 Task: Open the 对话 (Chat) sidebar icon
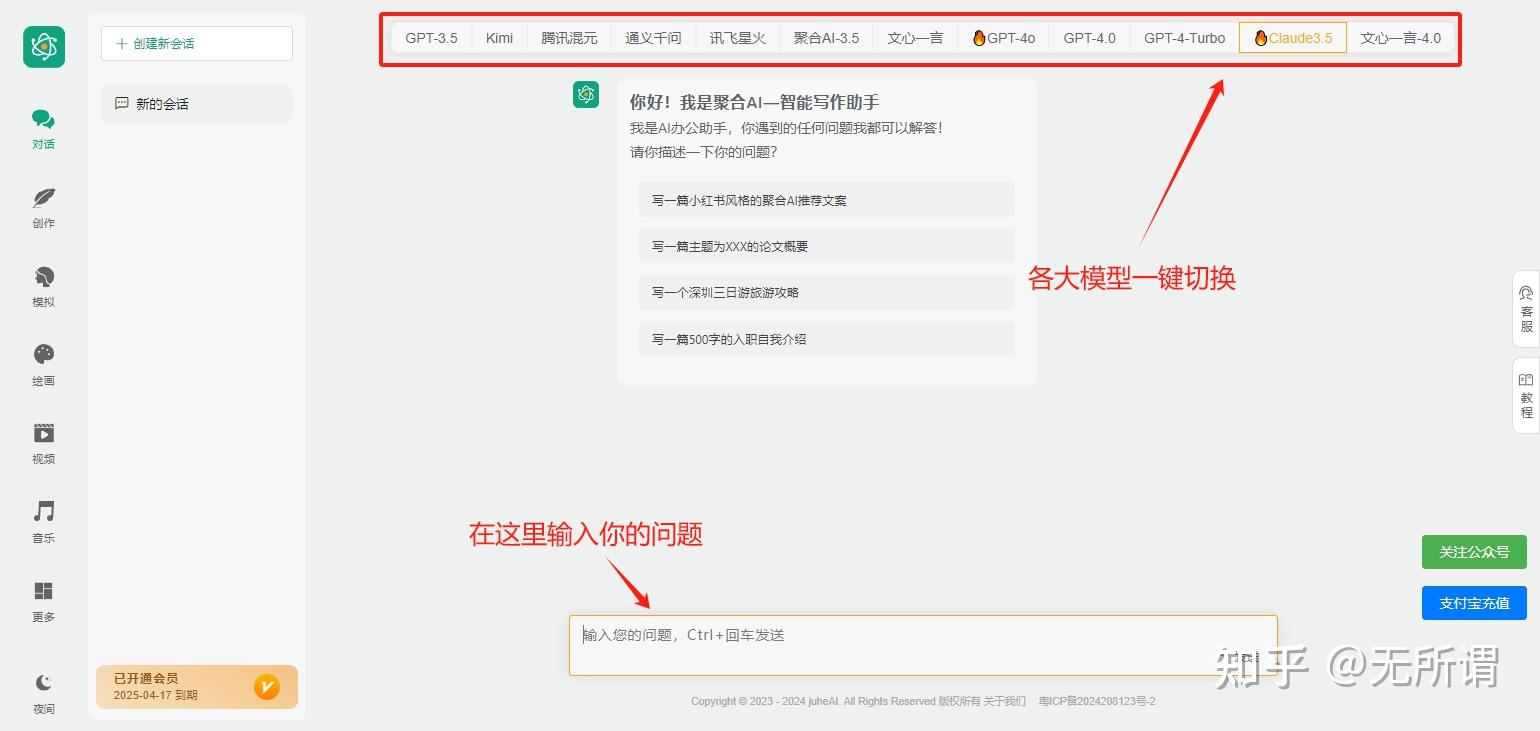(43, 126)
